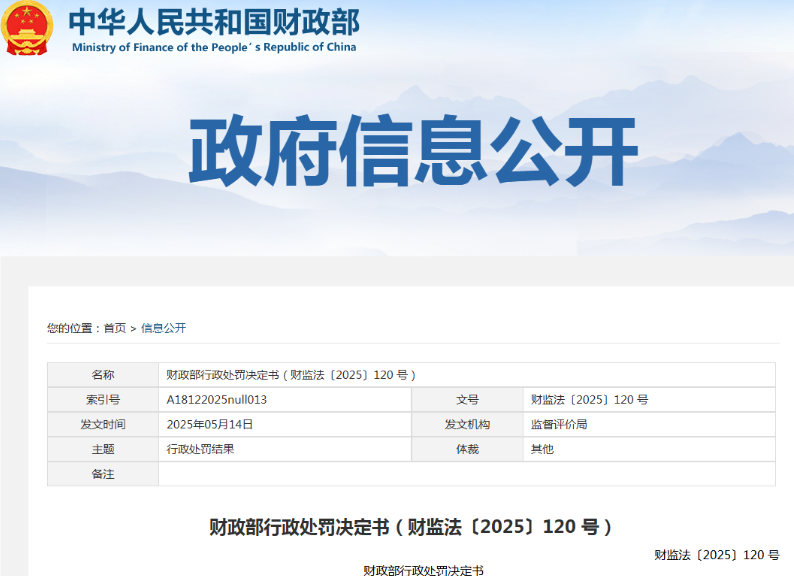Screen dimensions: 794x576
Task: Select the document name in 名称 row
Action: 290,375
